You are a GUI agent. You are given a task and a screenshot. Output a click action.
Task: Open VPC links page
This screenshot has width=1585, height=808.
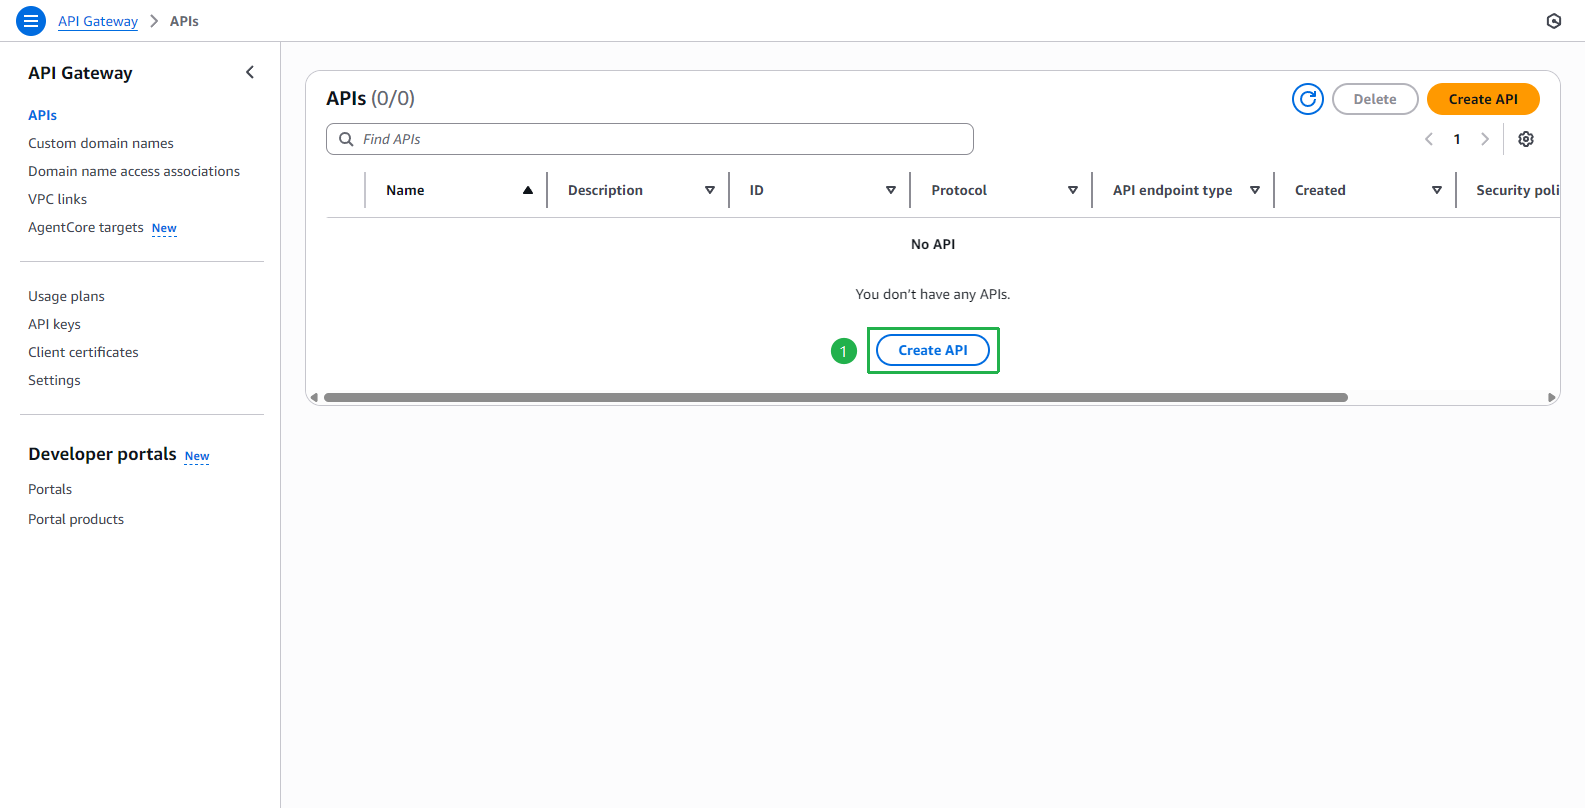pos(57,199)
